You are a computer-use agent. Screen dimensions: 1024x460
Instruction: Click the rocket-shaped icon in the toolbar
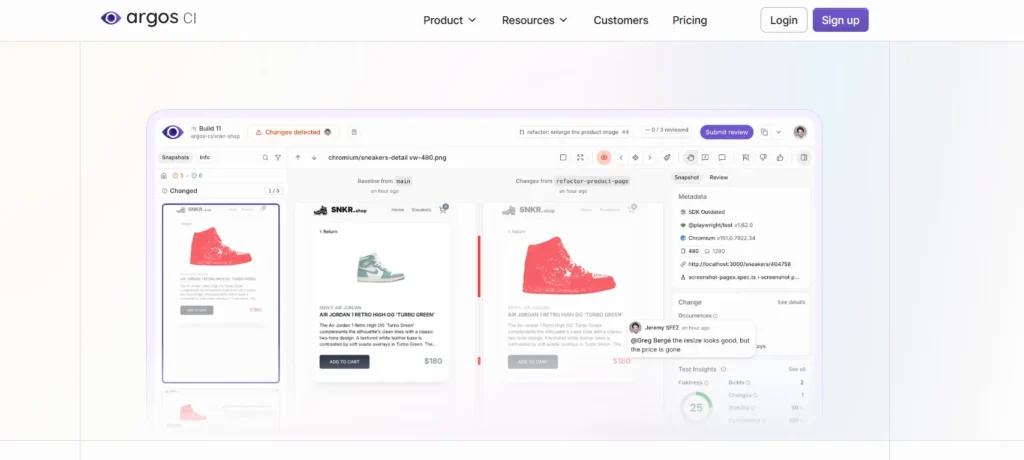pos(667,157)
